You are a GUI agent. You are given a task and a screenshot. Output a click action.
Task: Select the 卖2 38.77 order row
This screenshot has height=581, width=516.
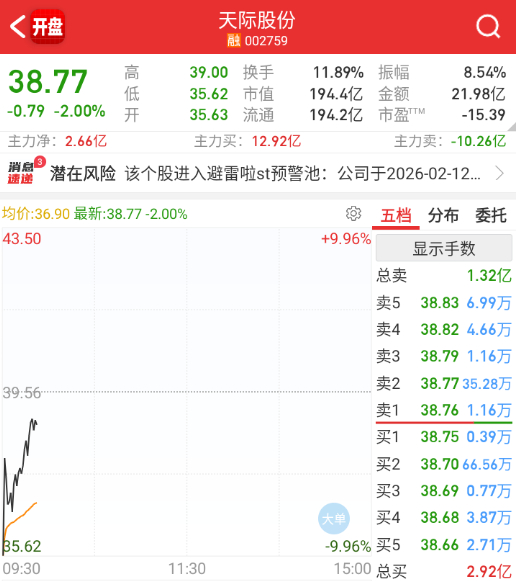coord(444,383)
